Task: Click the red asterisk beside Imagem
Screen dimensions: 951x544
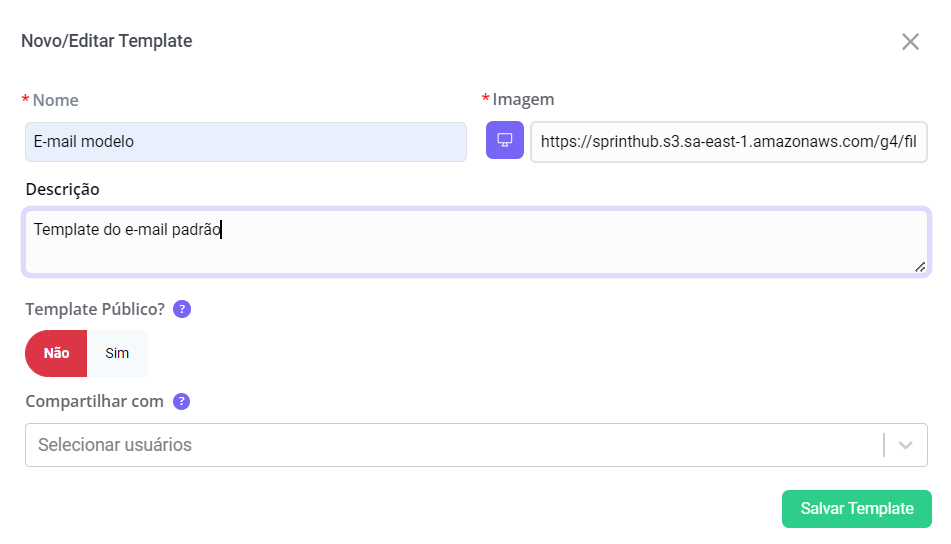Action: 486,99
